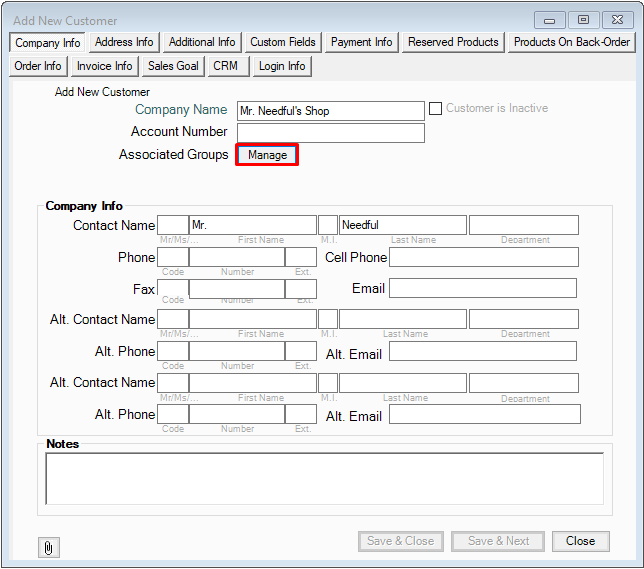The width and height of the screenshot is (644, 569).
Task: Open the Login Info tab
Action: tap(282, 66)
